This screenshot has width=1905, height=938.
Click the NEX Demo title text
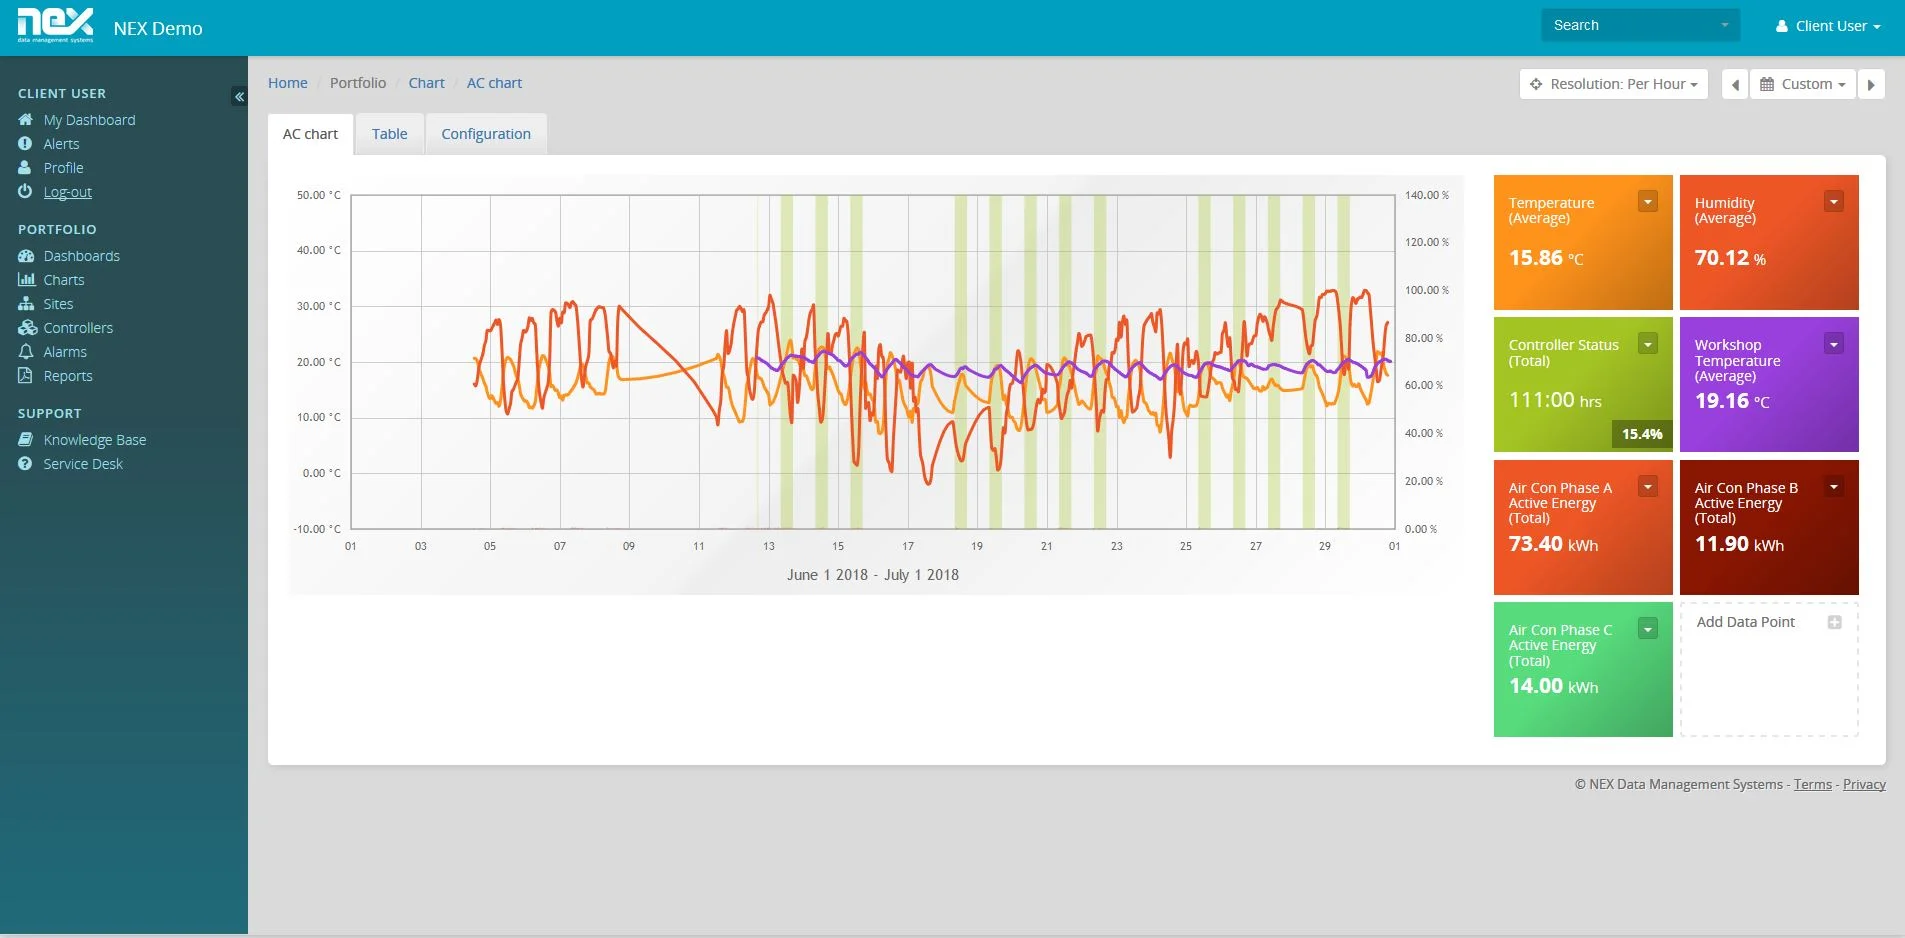pos(158,28)
